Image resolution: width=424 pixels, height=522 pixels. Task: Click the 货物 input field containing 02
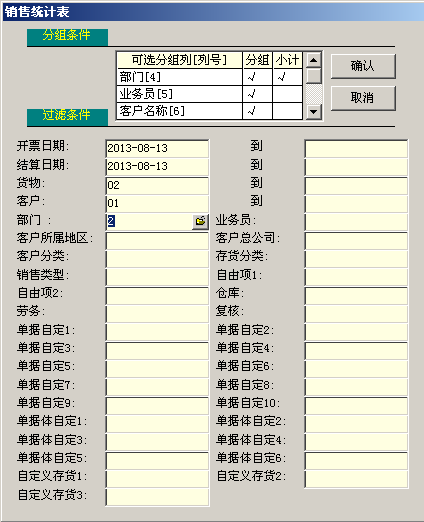(x=157, y=185)
